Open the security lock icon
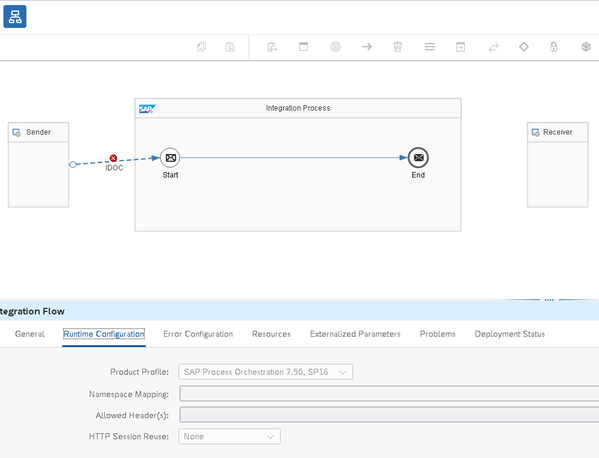The image size is (599, 458). [554, 47]
